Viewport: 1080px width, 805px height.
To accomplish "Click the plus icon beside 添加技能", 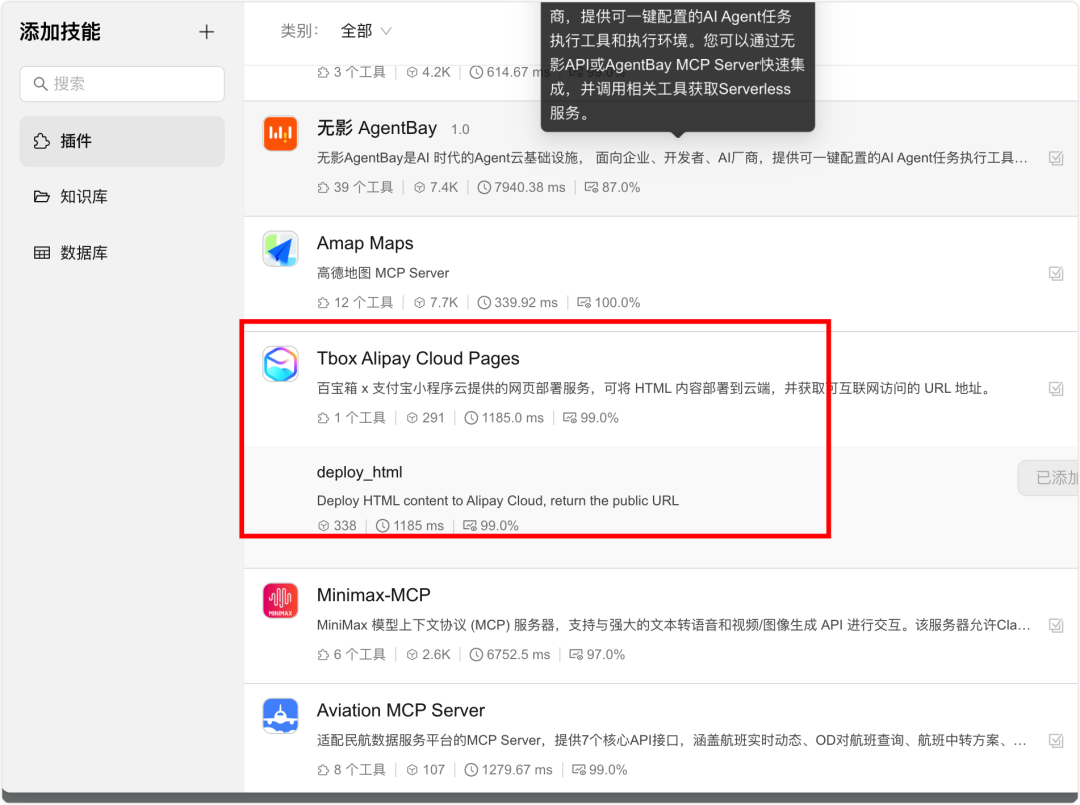I will click(x=206, y=32).
